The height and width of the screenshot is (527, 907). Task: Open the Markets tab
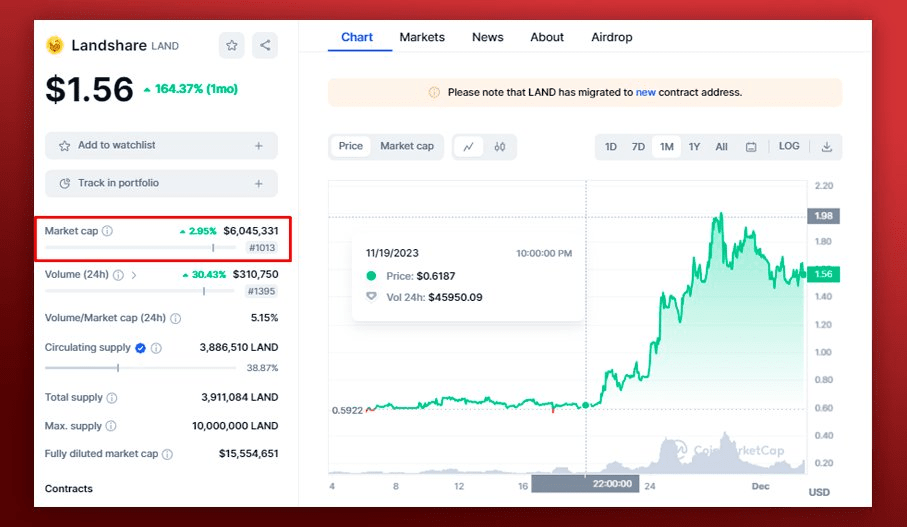tap(422, 37)
